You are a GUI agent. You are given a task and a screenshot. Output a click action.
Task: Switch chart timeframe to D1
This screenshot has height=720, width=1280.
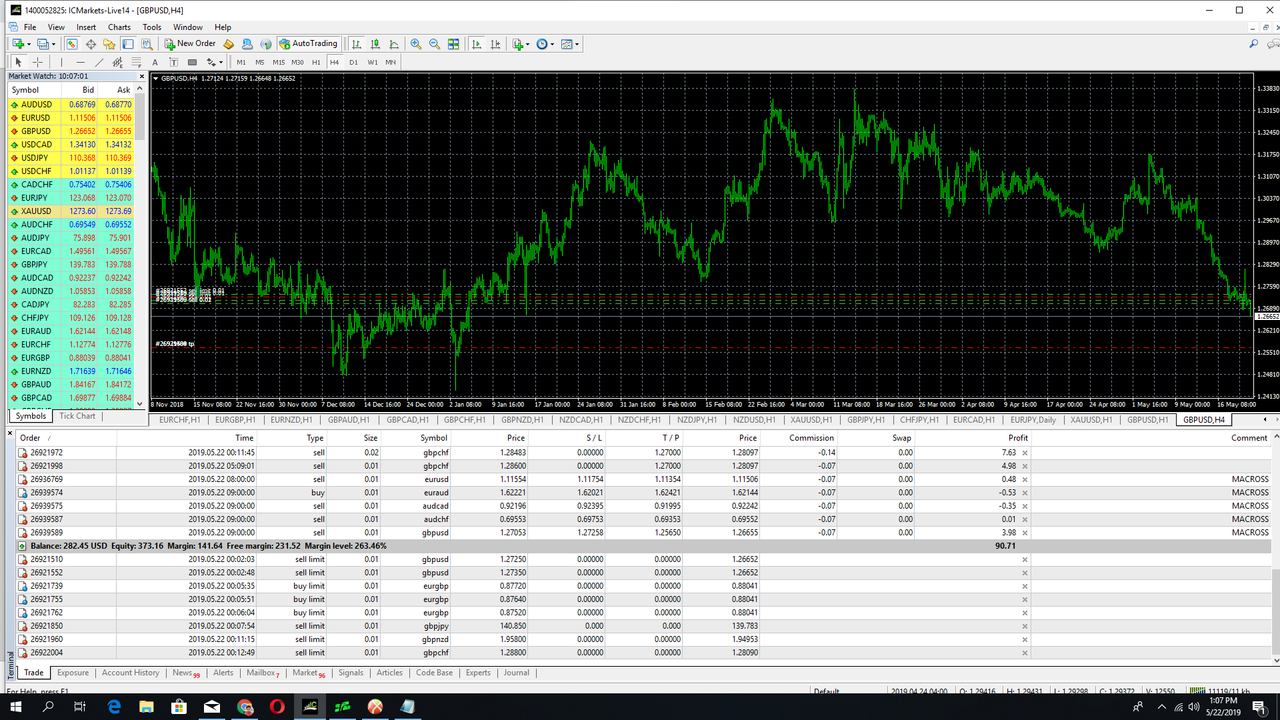pos(353,62)
